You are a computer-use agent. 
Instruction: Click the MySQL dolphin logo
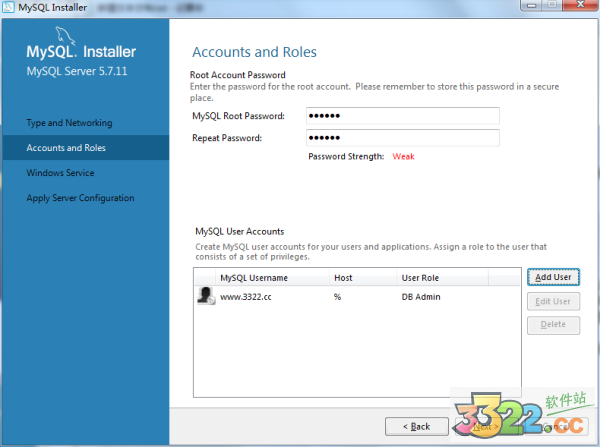(x=65, y=36)
